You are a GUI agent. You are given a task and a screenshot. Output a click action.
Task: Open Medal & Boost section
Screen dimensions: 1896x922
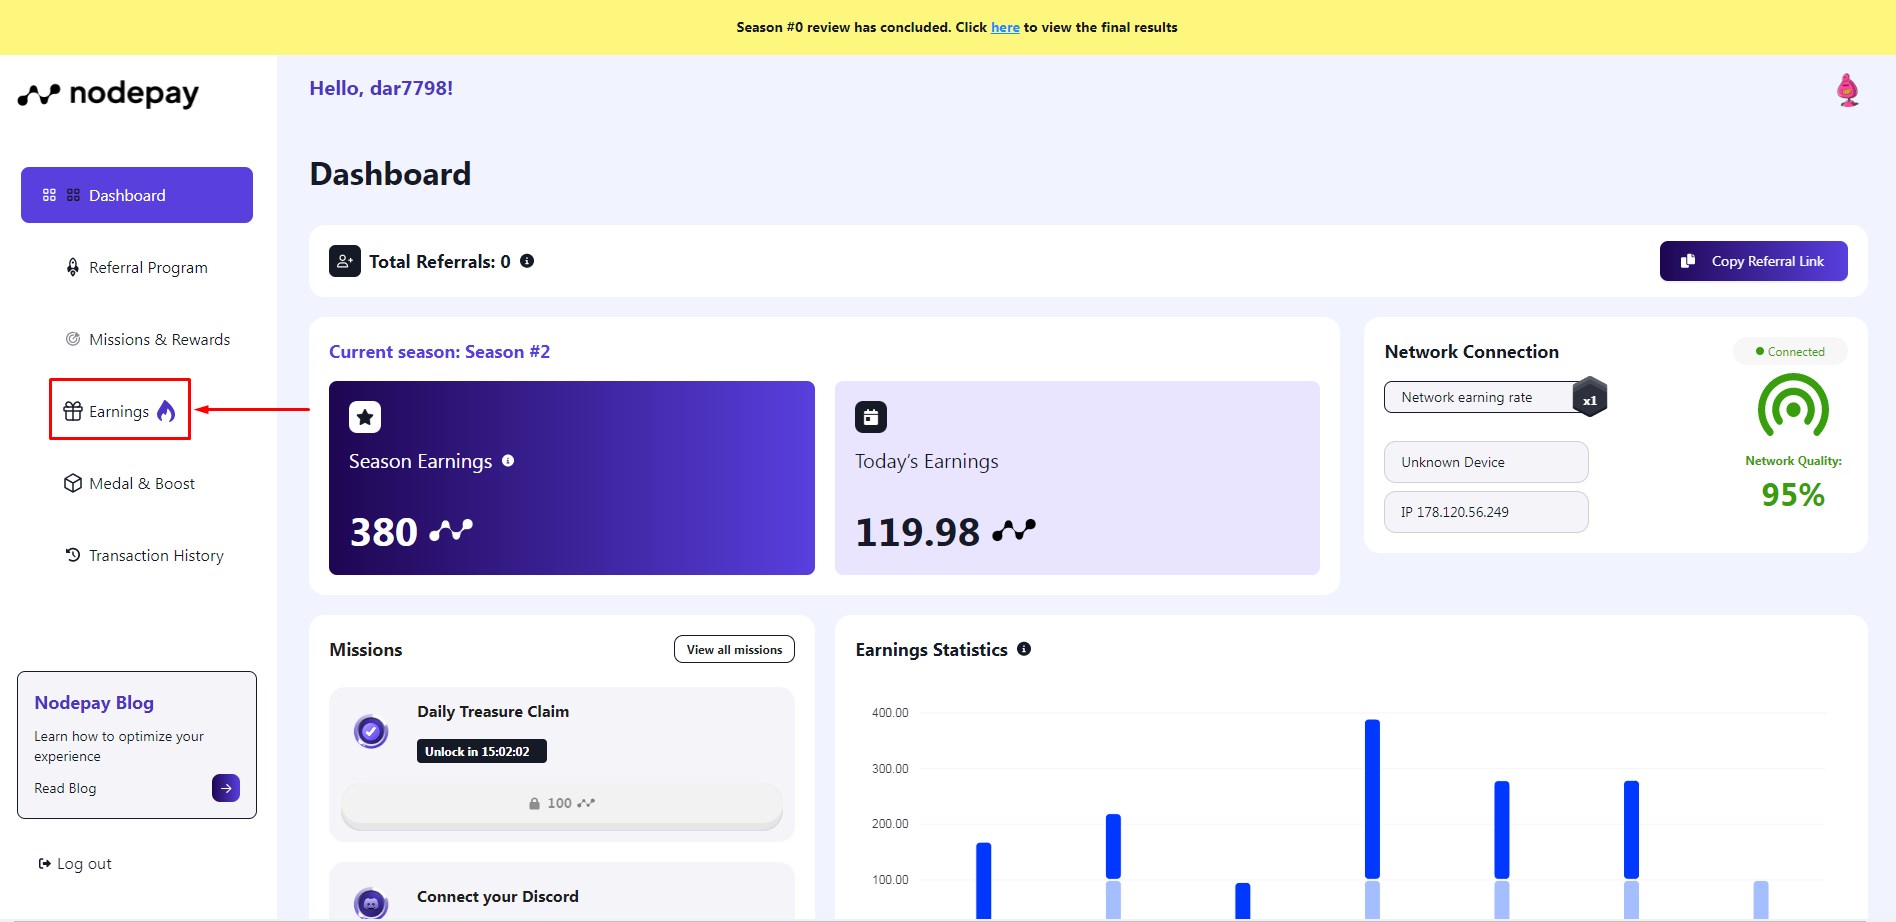pos(142,483)
